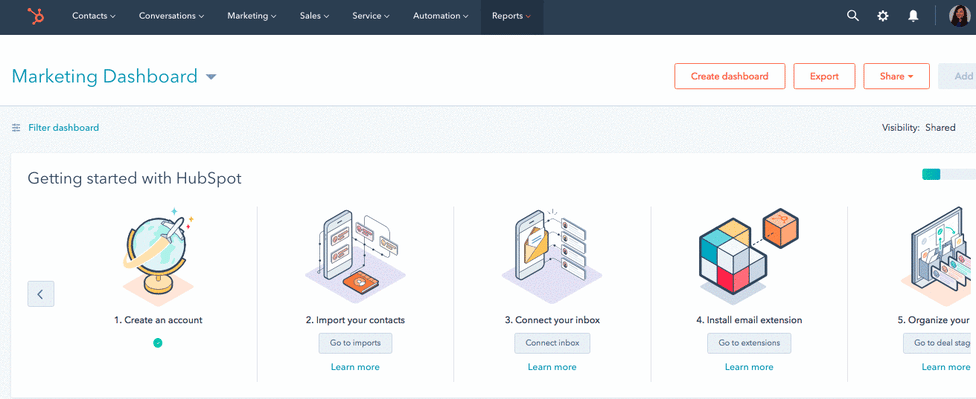Image resolution: width=976 pixels, height=399 pixels.
Task: Click the Export button
Action: coord(824,77)
